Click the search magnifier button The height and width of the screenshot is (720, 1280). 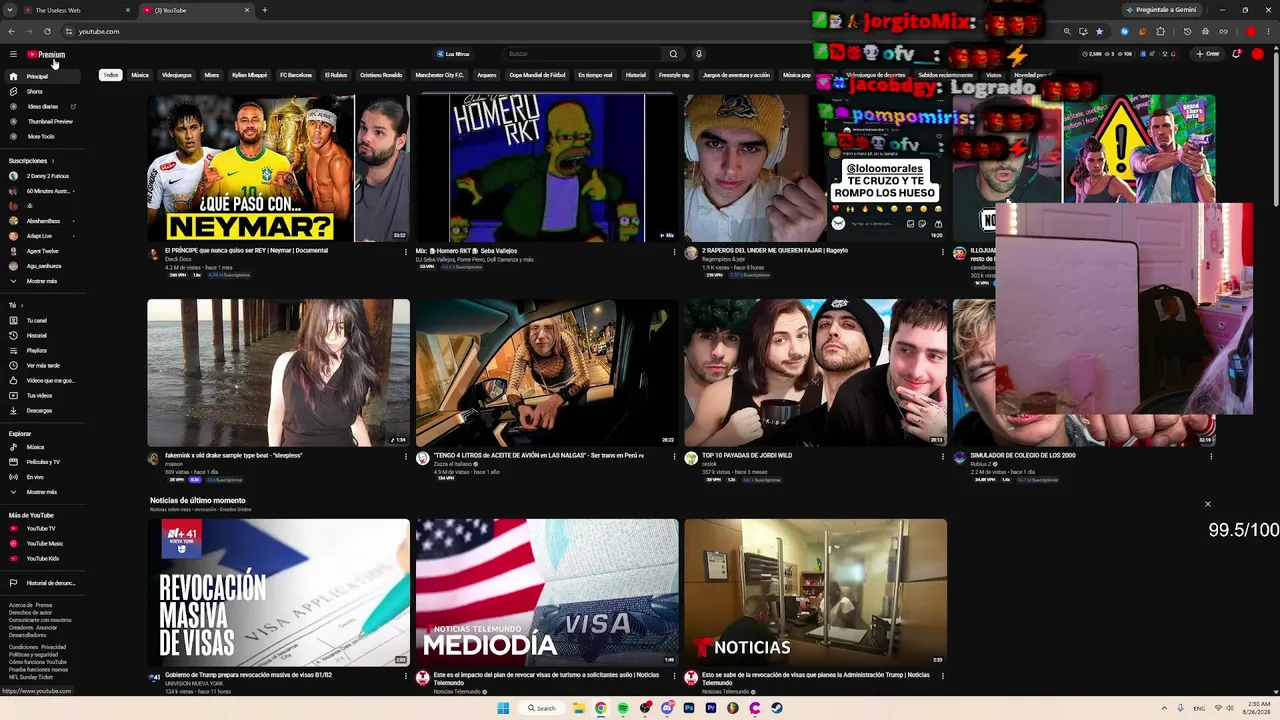673,54
